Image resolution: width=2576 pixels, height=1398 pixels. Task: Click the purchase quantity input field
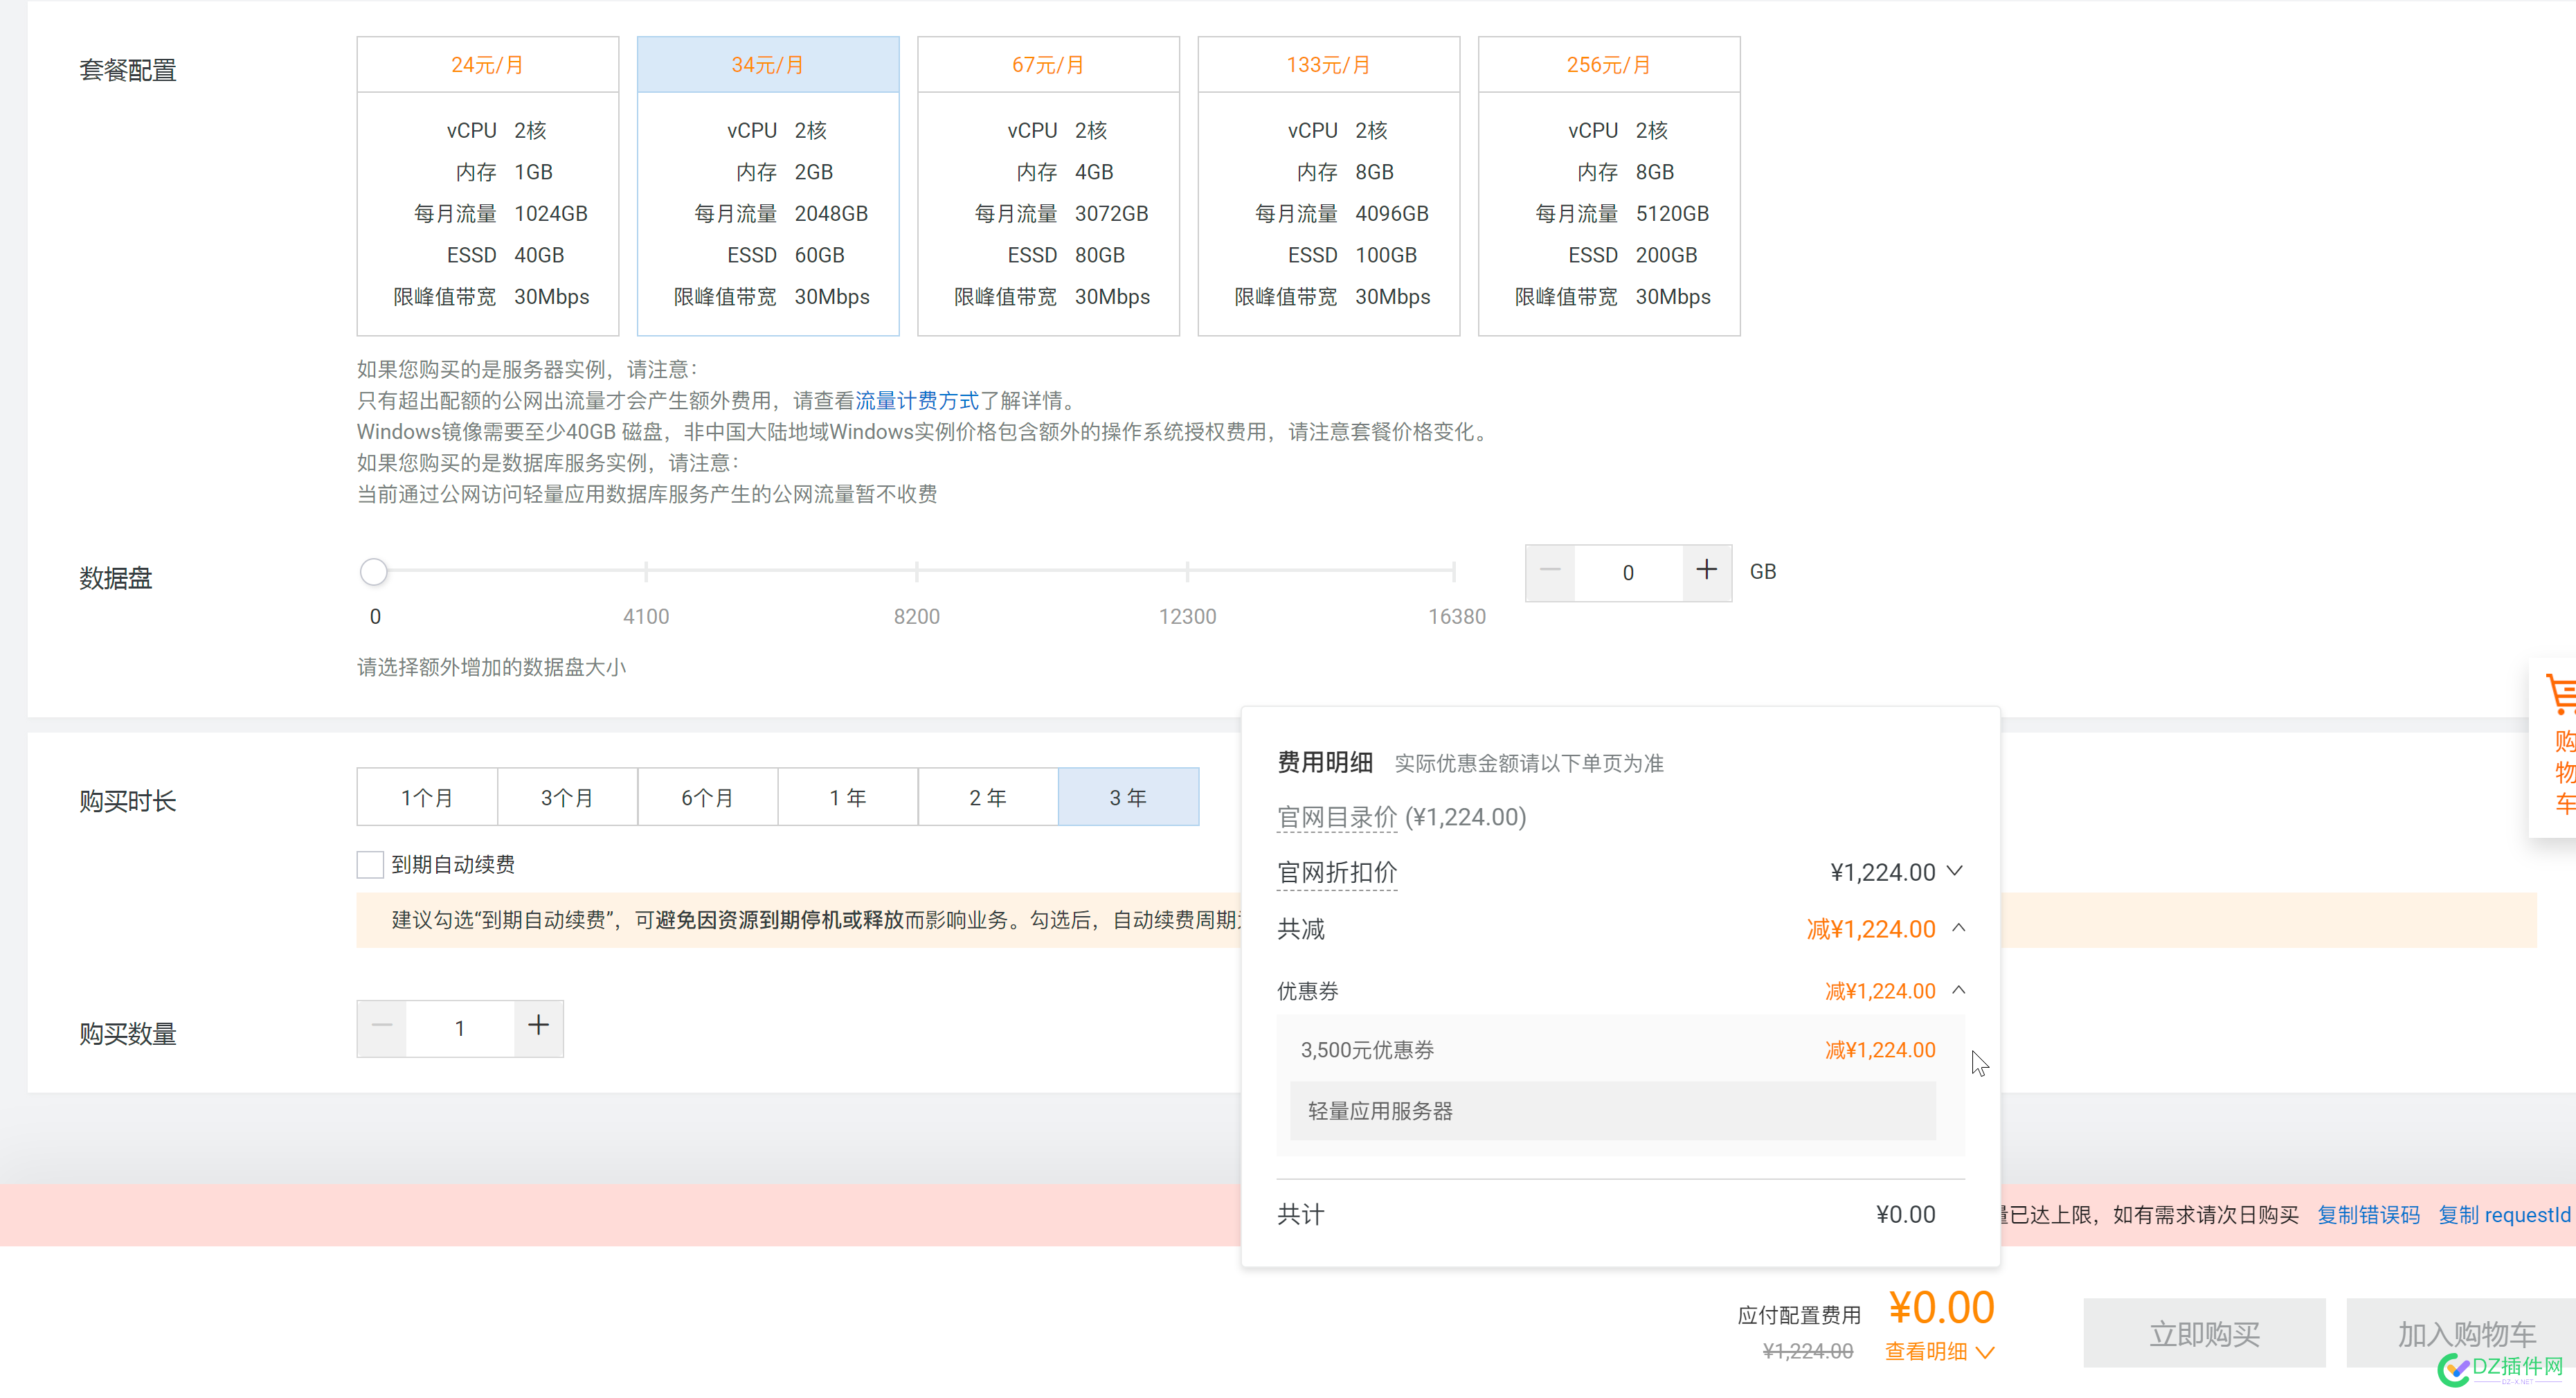tap(460, 1028)
